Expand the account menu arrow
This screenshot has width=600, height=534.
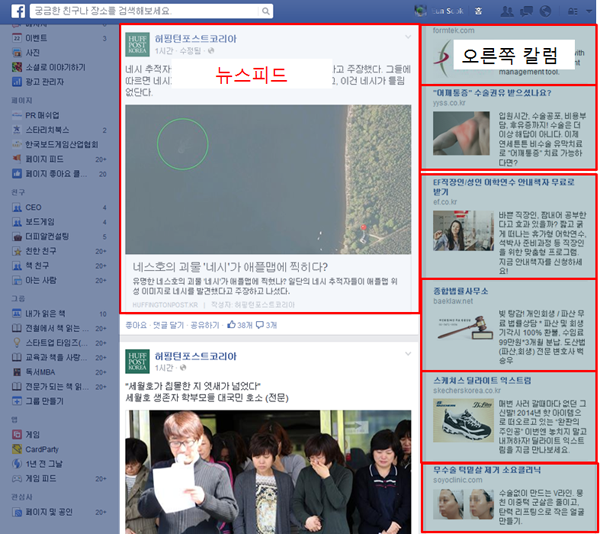589,11
